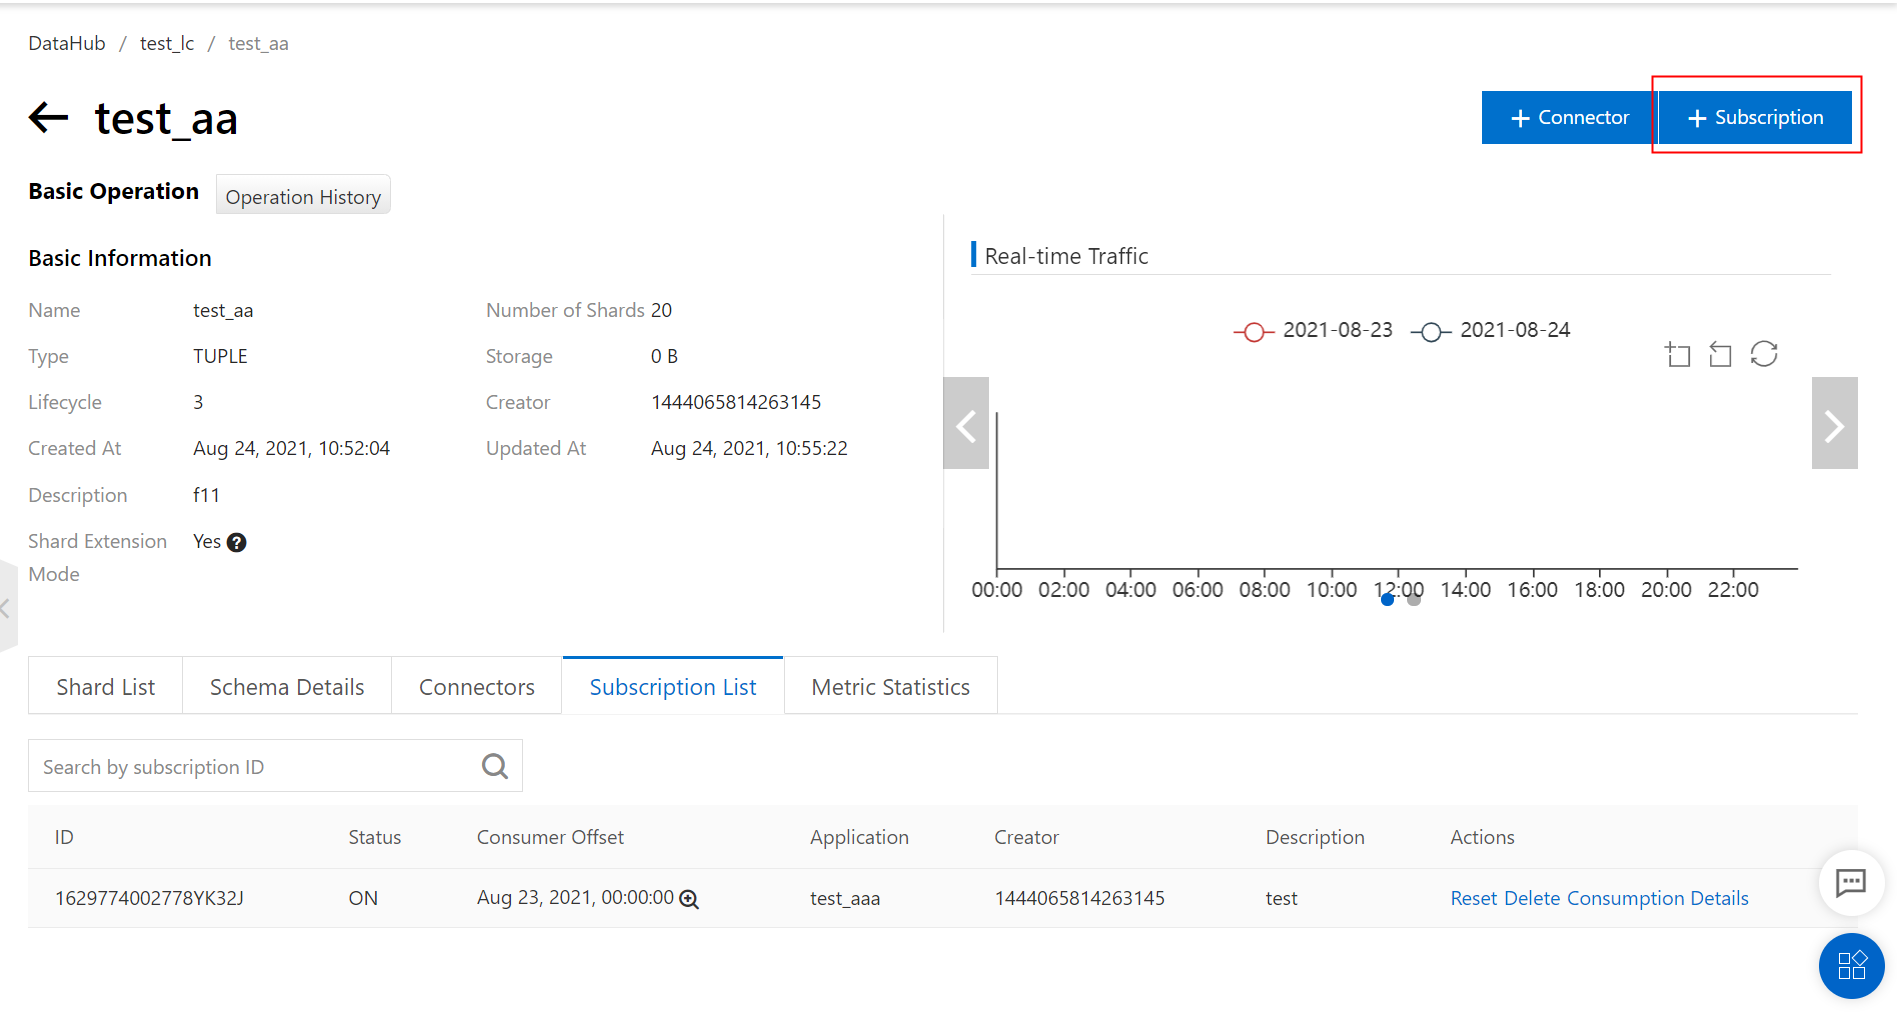Click the chart area zoom icon

tap(1678, 354)
